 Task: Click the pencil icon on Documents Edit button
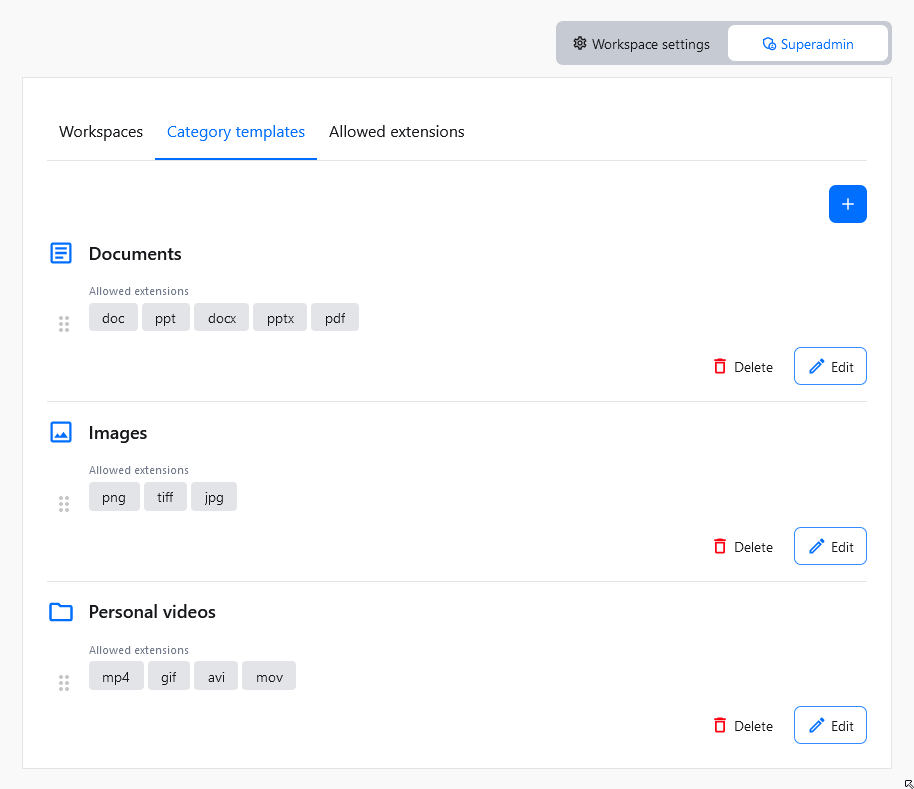(817, 366)
